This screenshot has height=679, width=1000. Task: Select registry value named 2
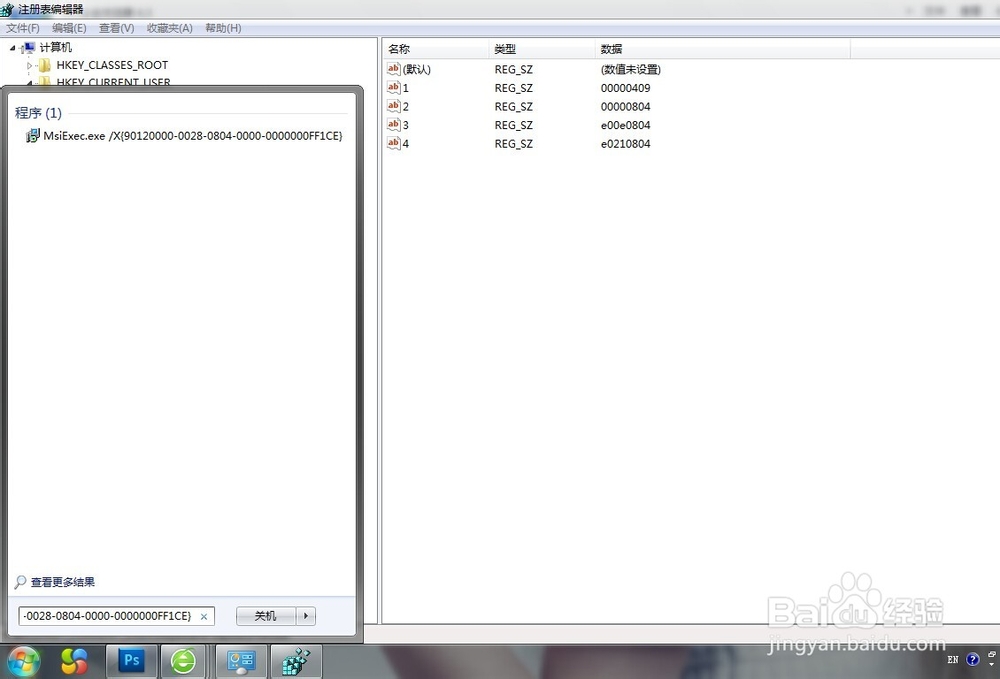406,106
